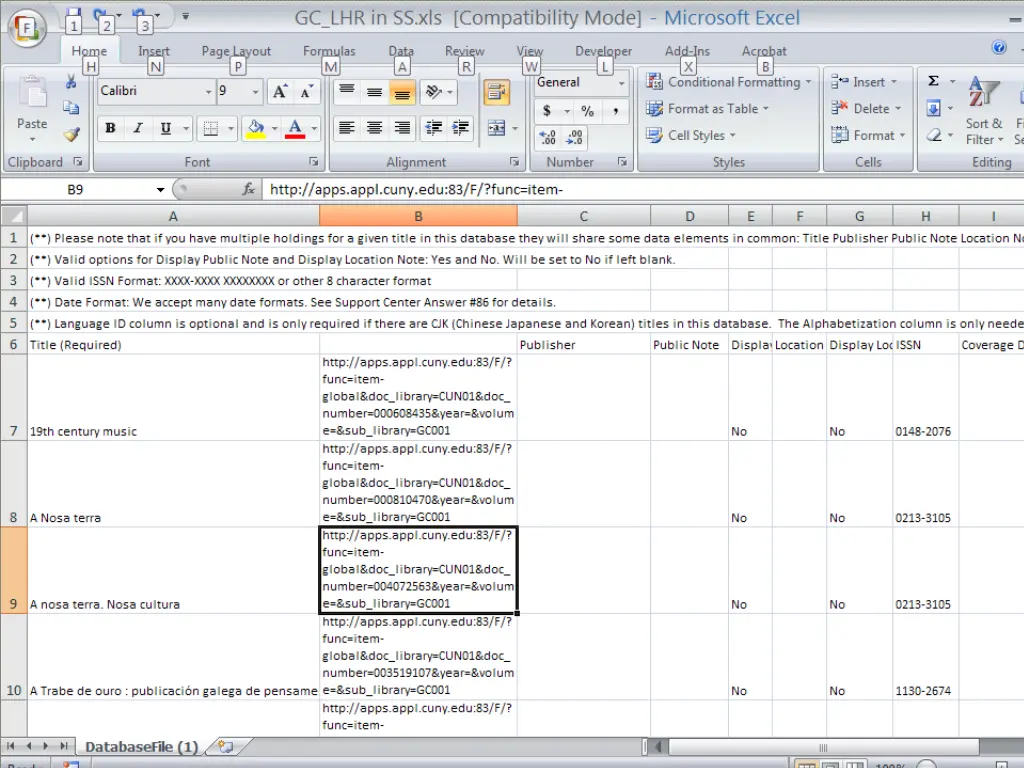1024x768 pixels.
Task: Click the Clear eraser icon
Action: (933, 135)
